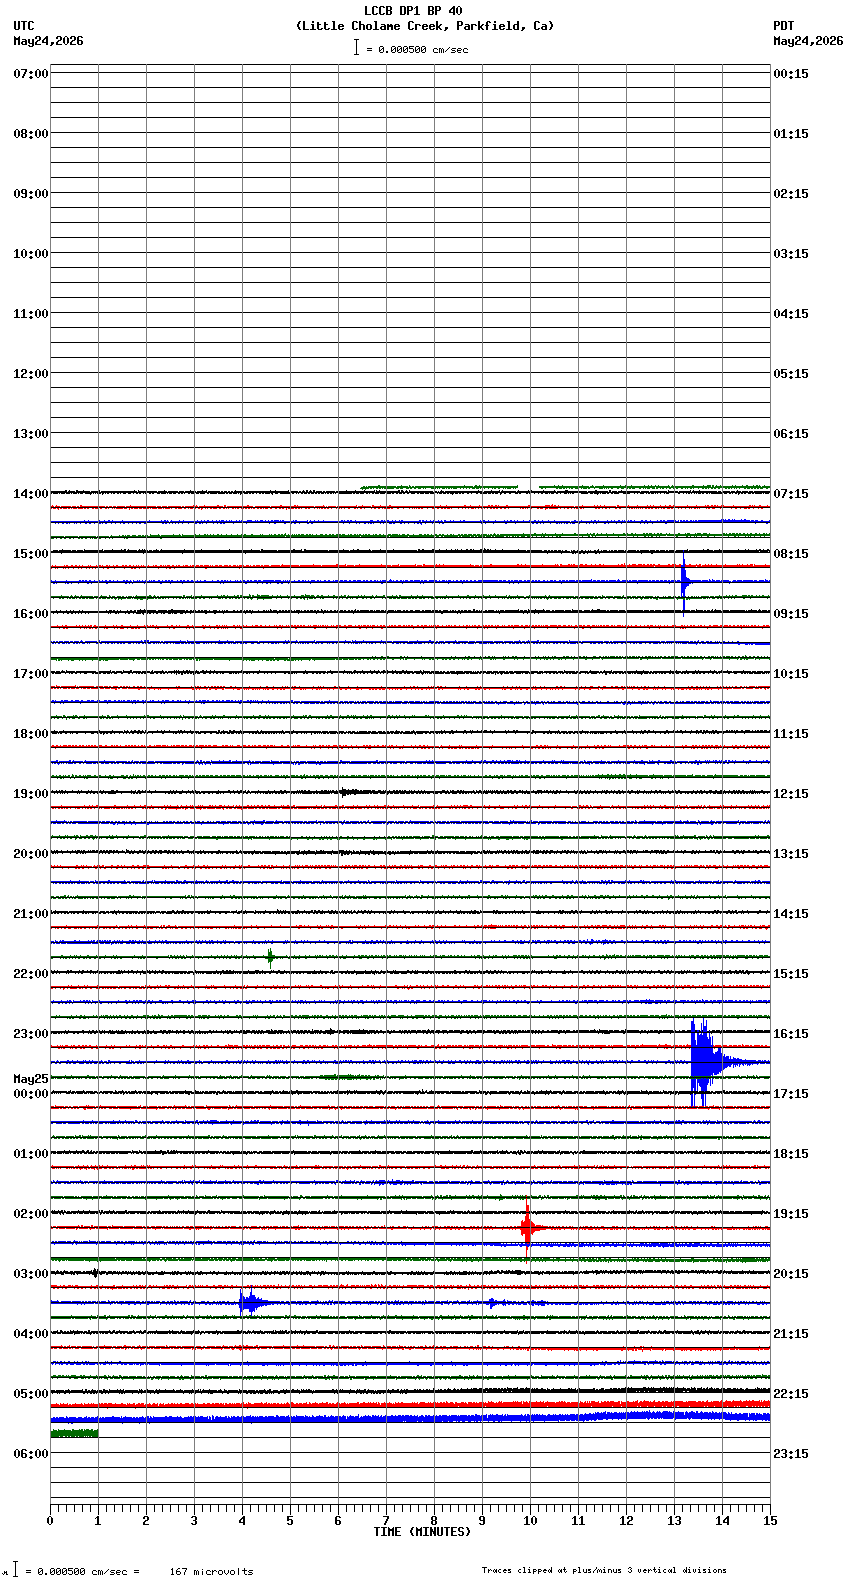
Task: Click the thick blue noisy trace at 05:30 UTC
Action: (410, 1417)
